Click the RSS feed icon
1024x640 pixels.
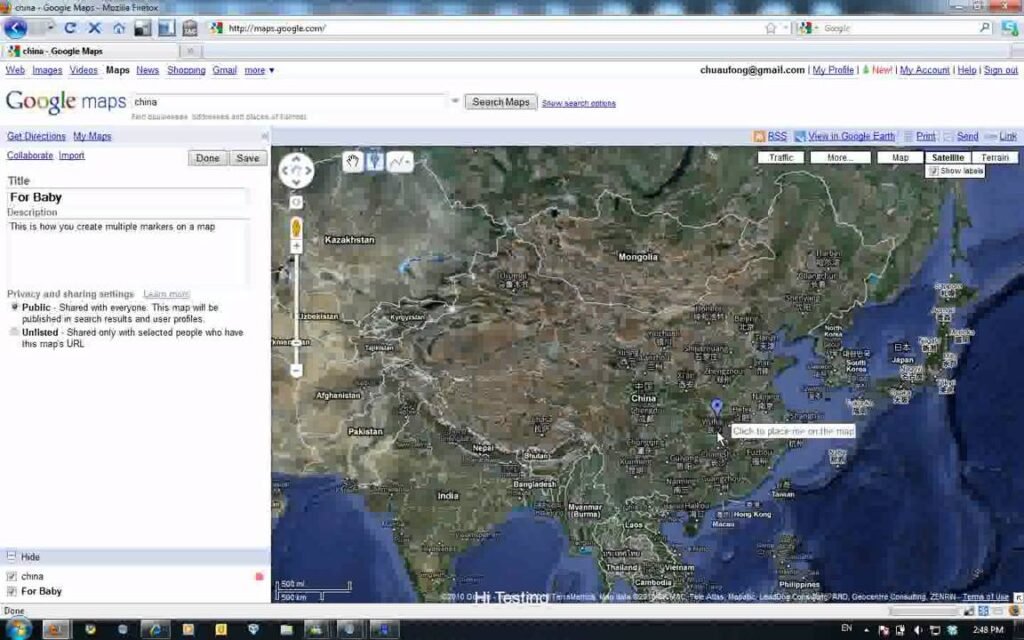[759, 136]
